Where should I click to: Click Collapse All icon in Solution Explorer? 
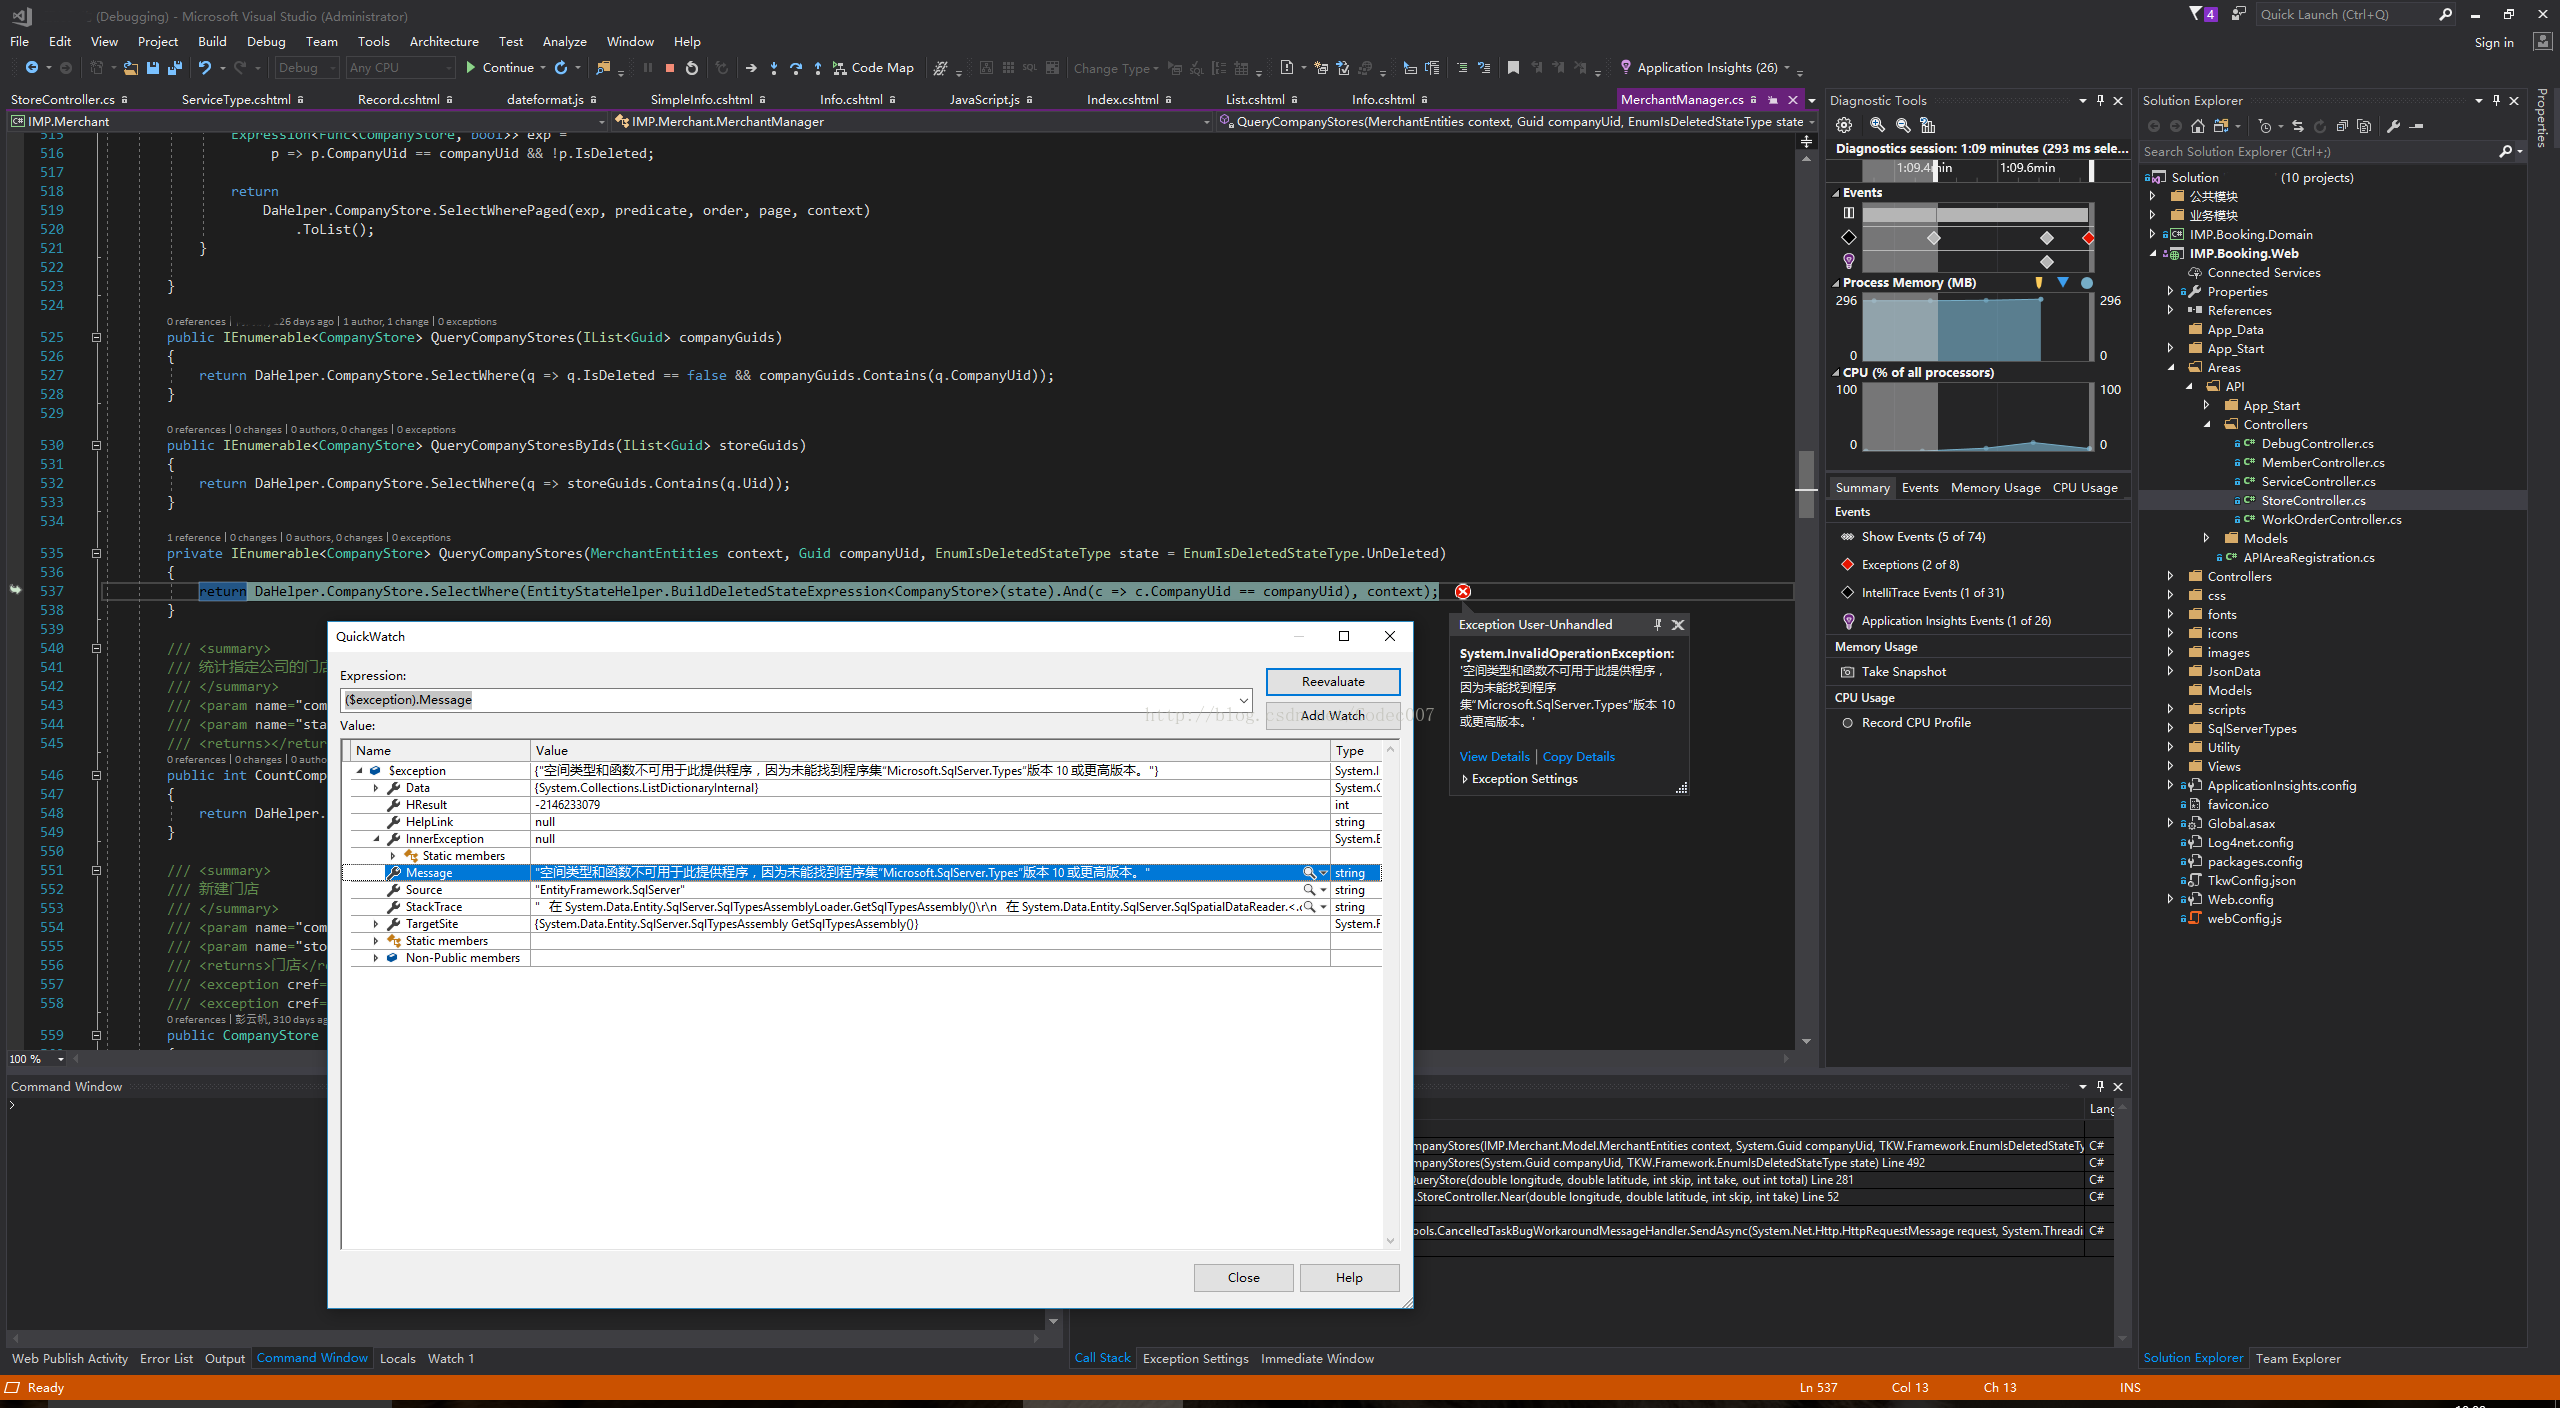(x=2342, y=126)
